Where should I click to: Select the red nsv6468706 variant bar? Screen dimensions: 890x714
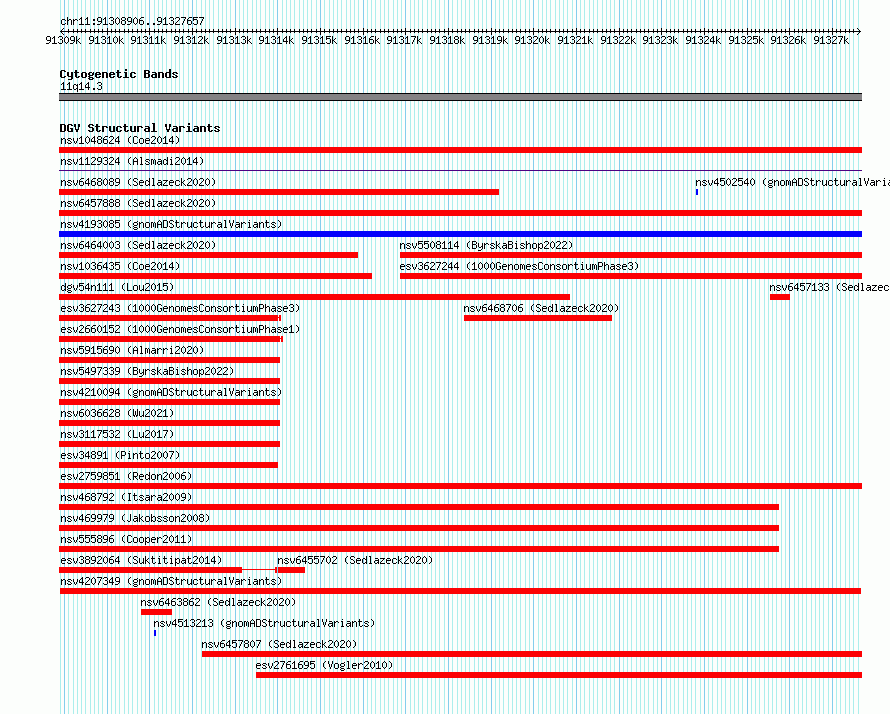click(538, 318)
